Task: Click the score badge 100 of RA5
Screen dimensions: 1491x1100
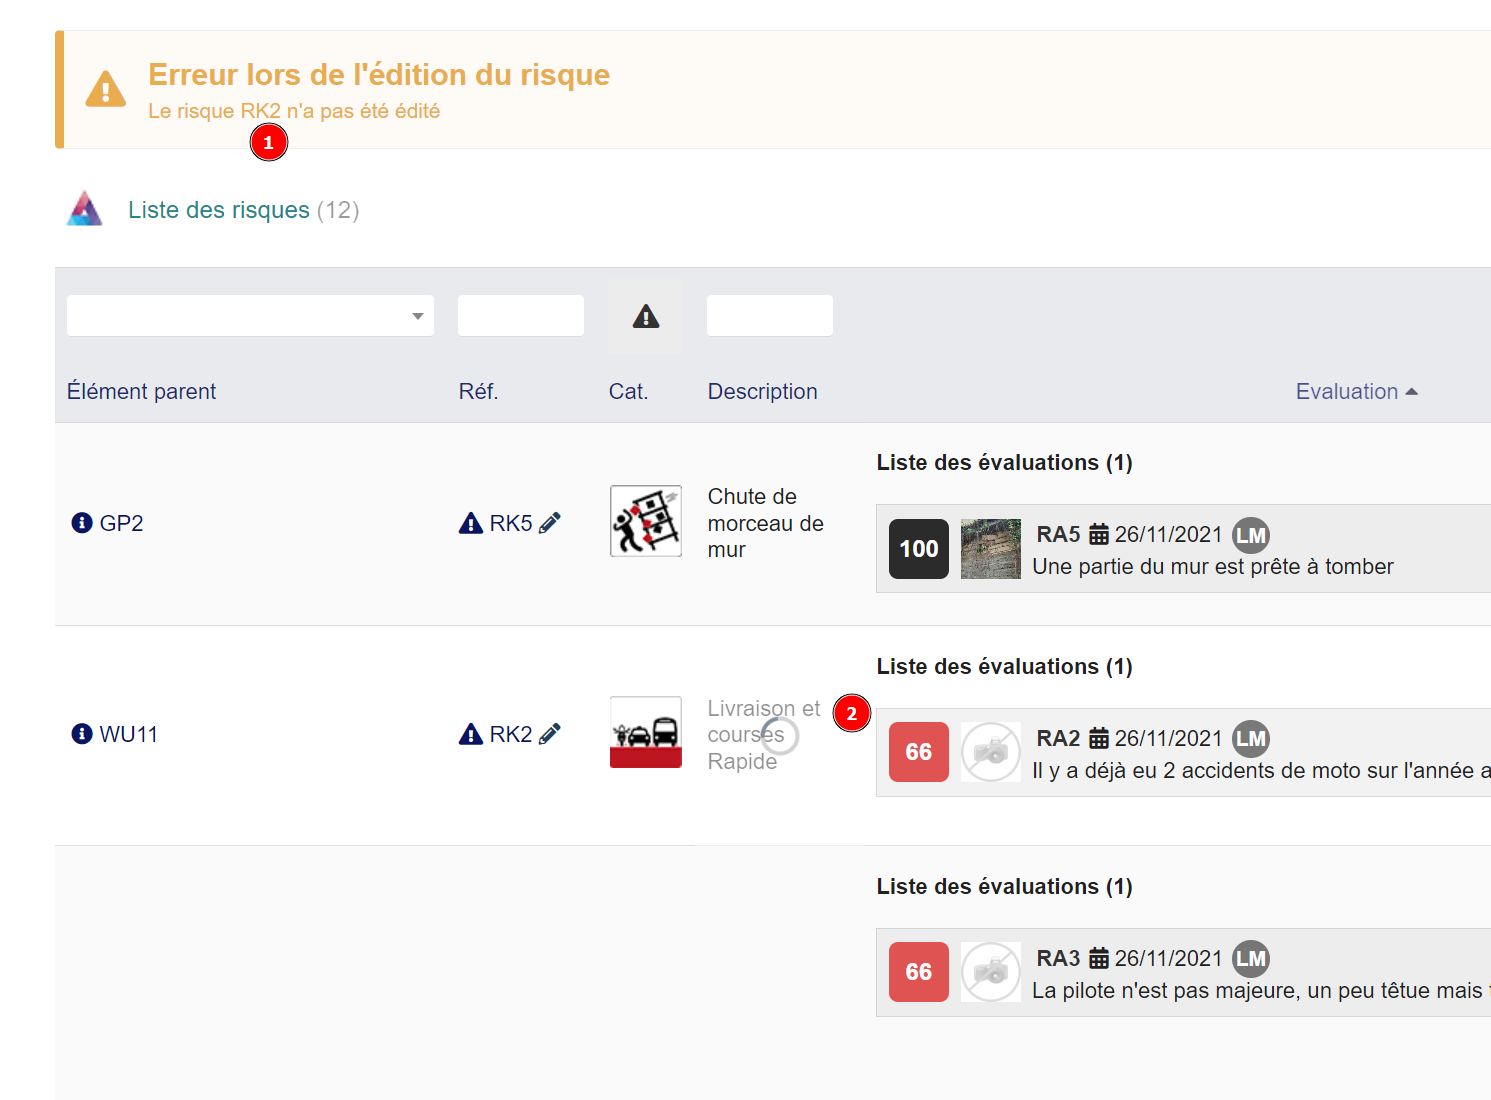Action: point(917,548)
